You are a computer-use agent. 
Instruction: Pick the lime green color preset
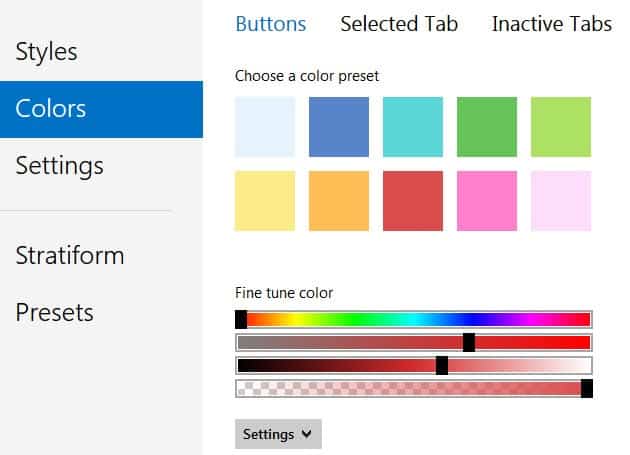561,127
